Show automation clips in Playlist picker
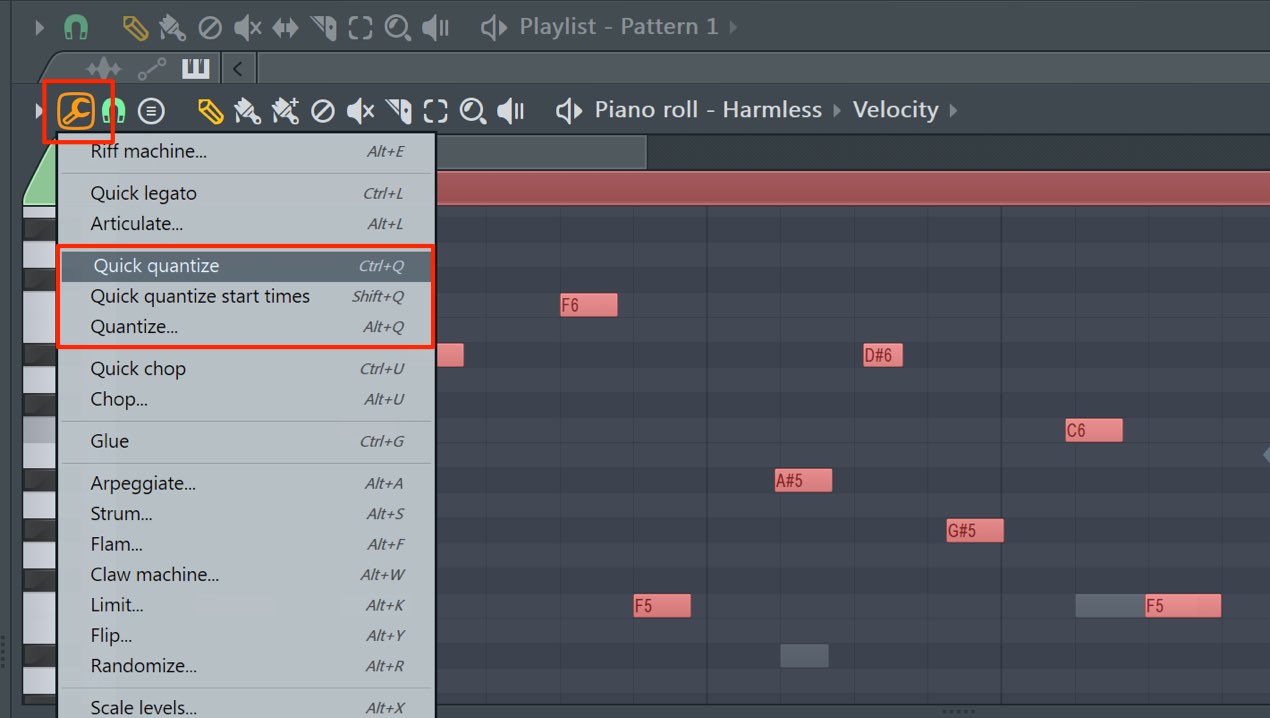This screenshot has width=1270, height=718. (152, 69)
